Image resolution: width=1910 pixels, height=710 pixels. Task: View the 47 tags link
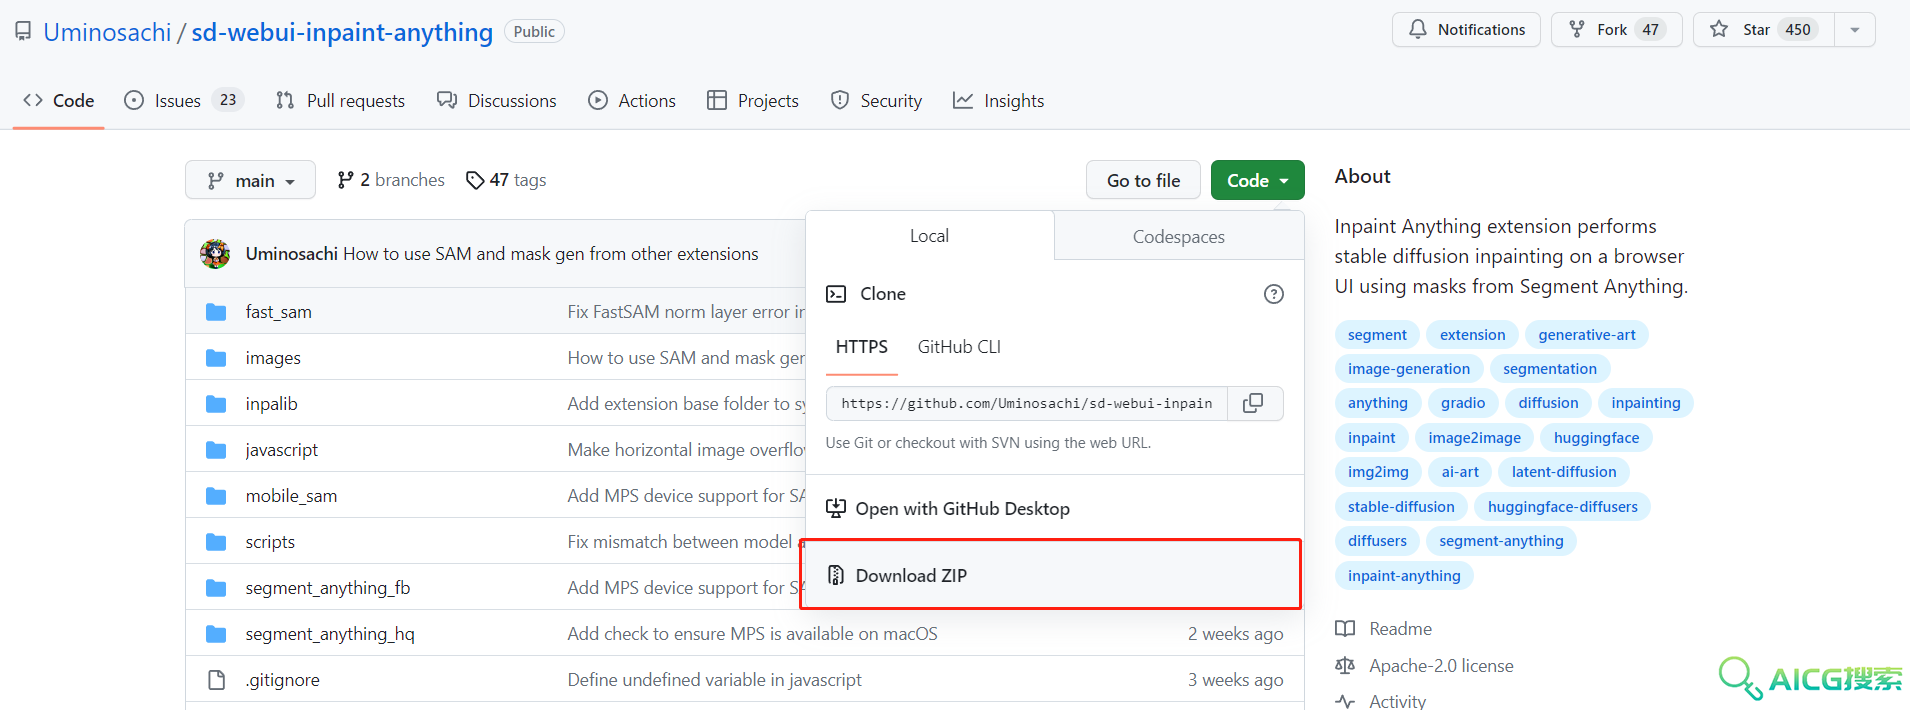(x=506, y=180)
